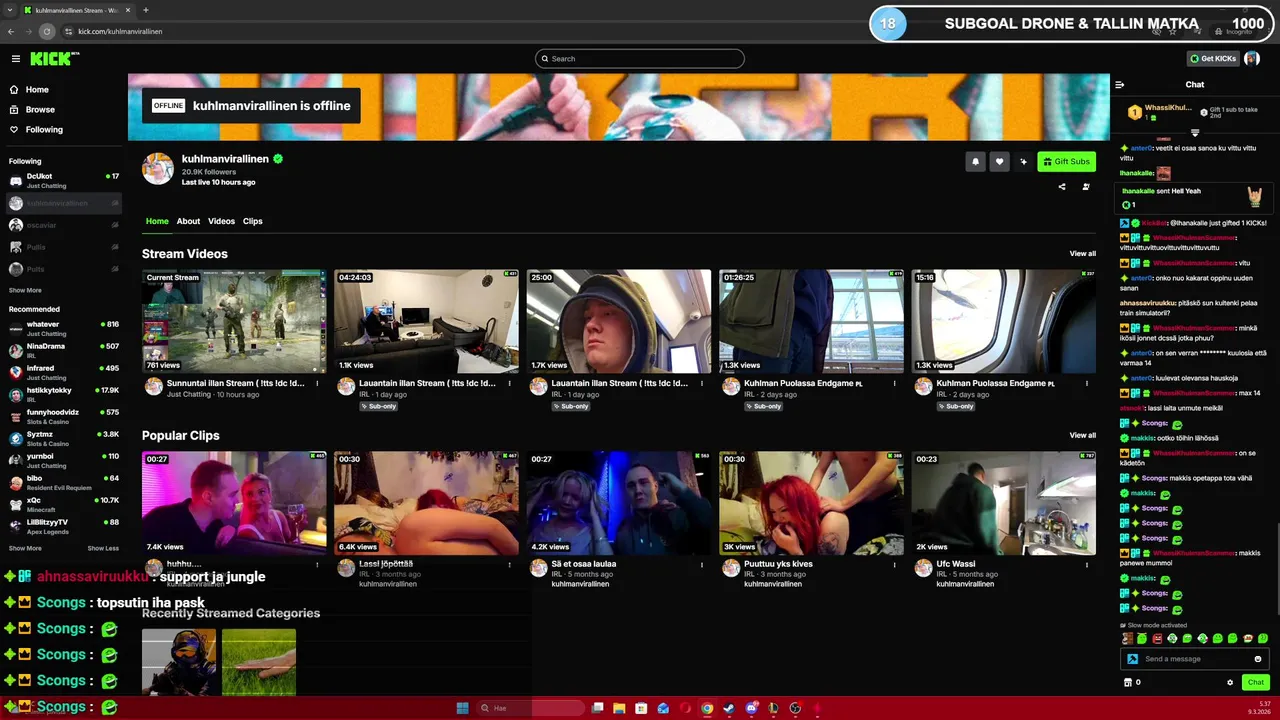Expand the gift leaderboard chevron in chat
The image size is (1280, 720).
coord(1195,132)
